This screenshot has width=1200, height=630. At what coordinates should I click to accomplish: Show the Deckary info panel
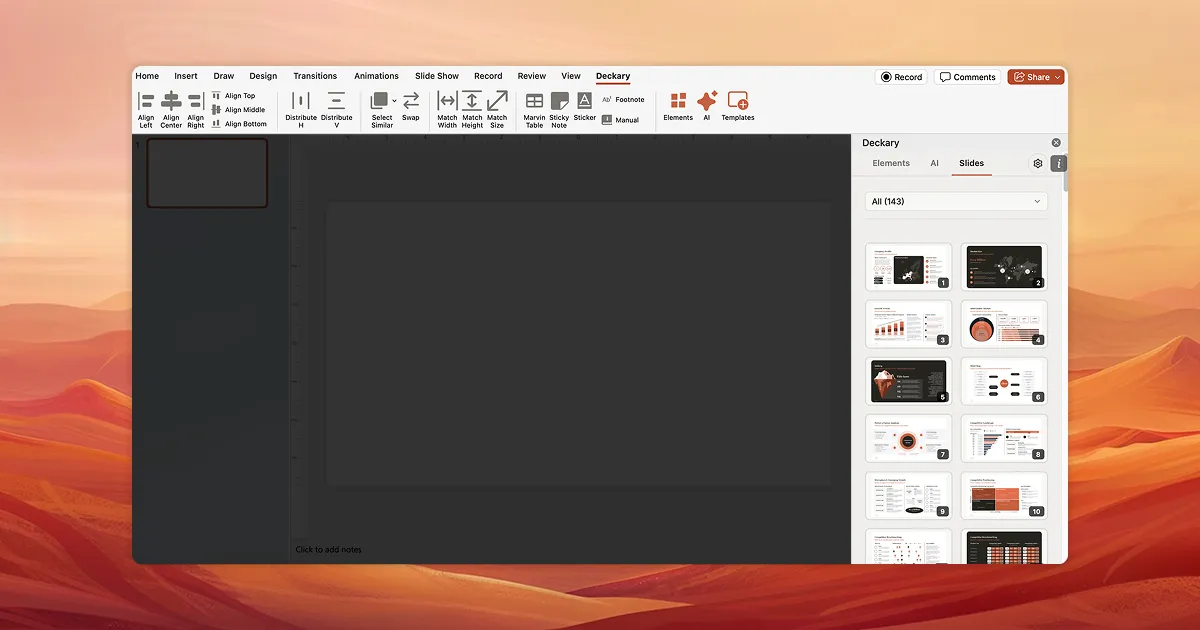[1058, 163]
